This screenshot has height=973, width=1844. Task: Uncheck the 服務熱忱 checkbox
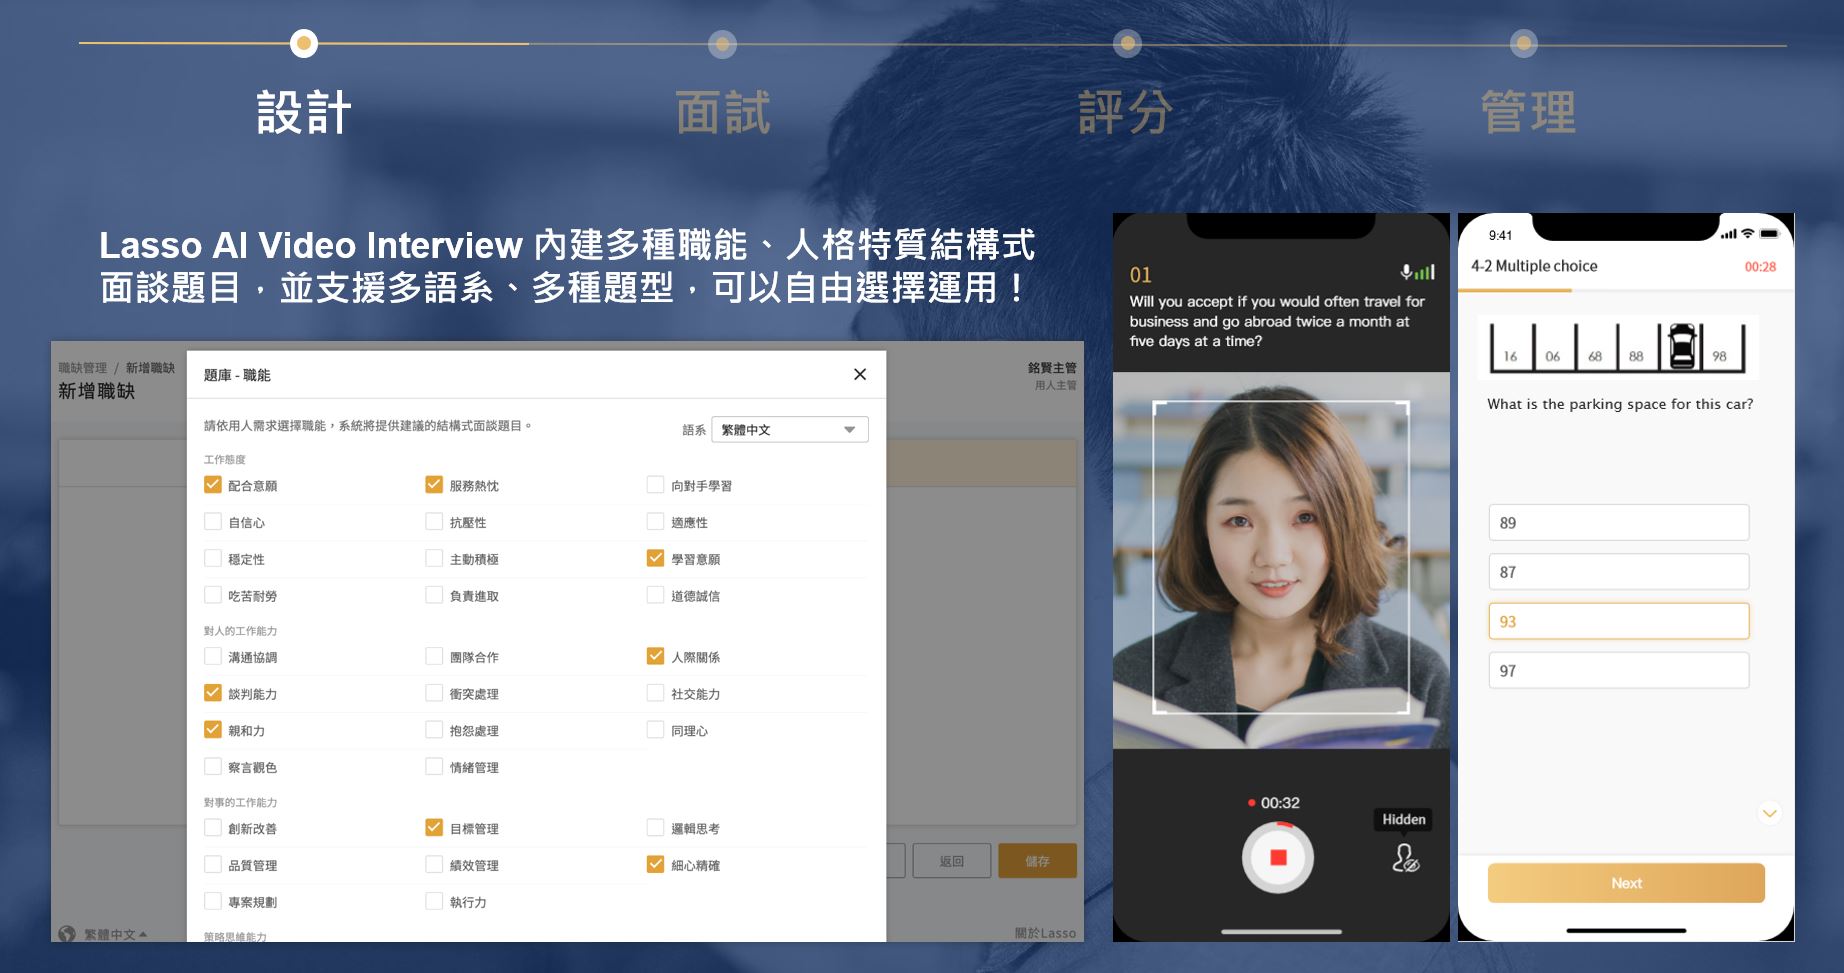[x=434, y=485]
